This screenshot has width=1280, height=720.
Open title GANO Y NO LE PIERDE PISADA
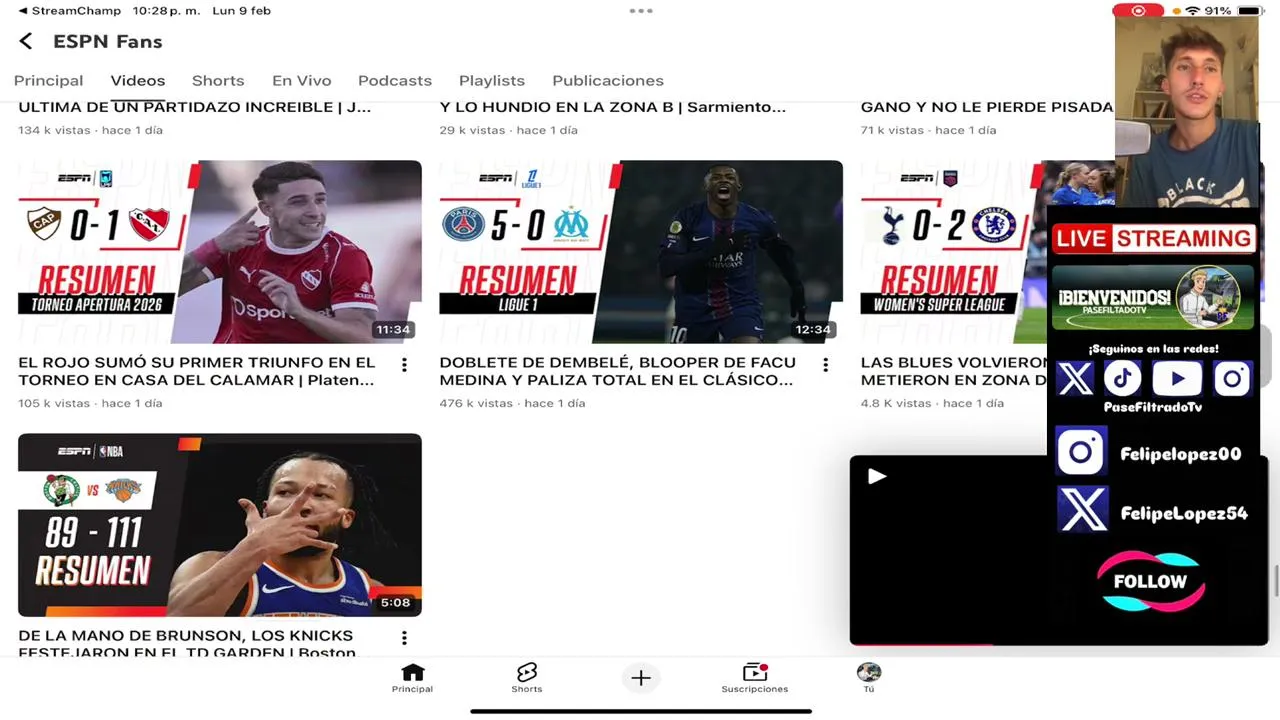(x=986, y=107)
